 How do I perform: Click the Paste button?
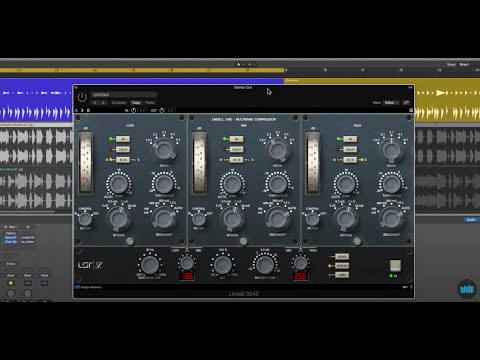click(150, 103)
